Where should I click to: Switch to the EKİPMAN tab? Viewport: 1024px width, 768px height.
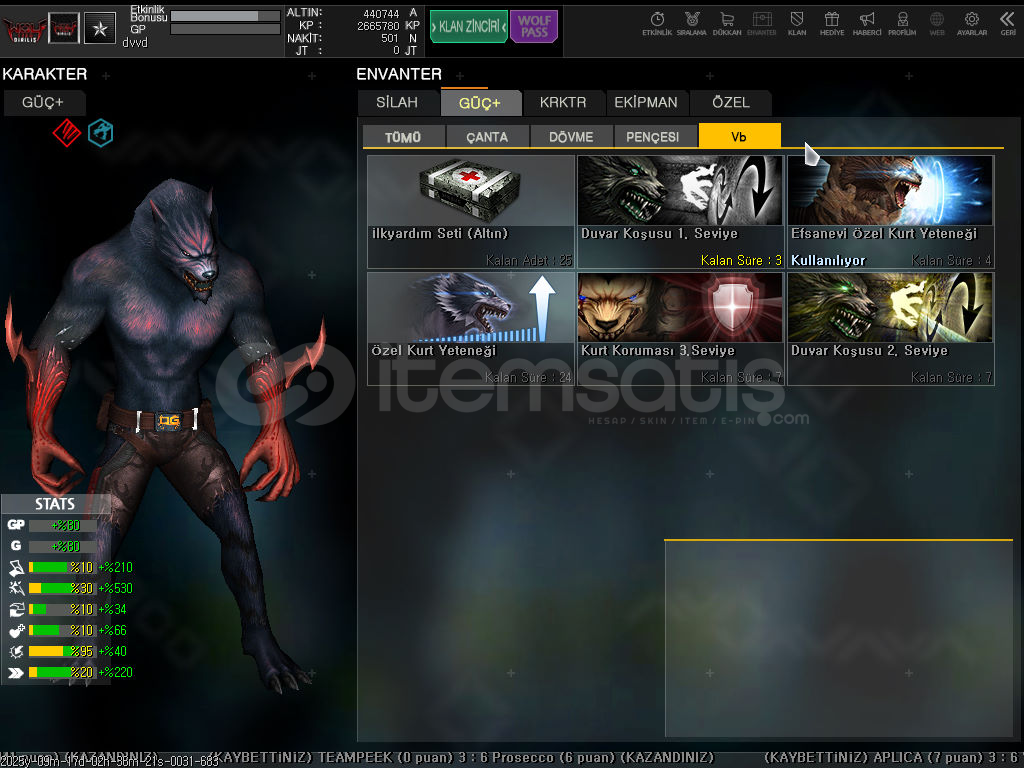[x=646, y=103]
